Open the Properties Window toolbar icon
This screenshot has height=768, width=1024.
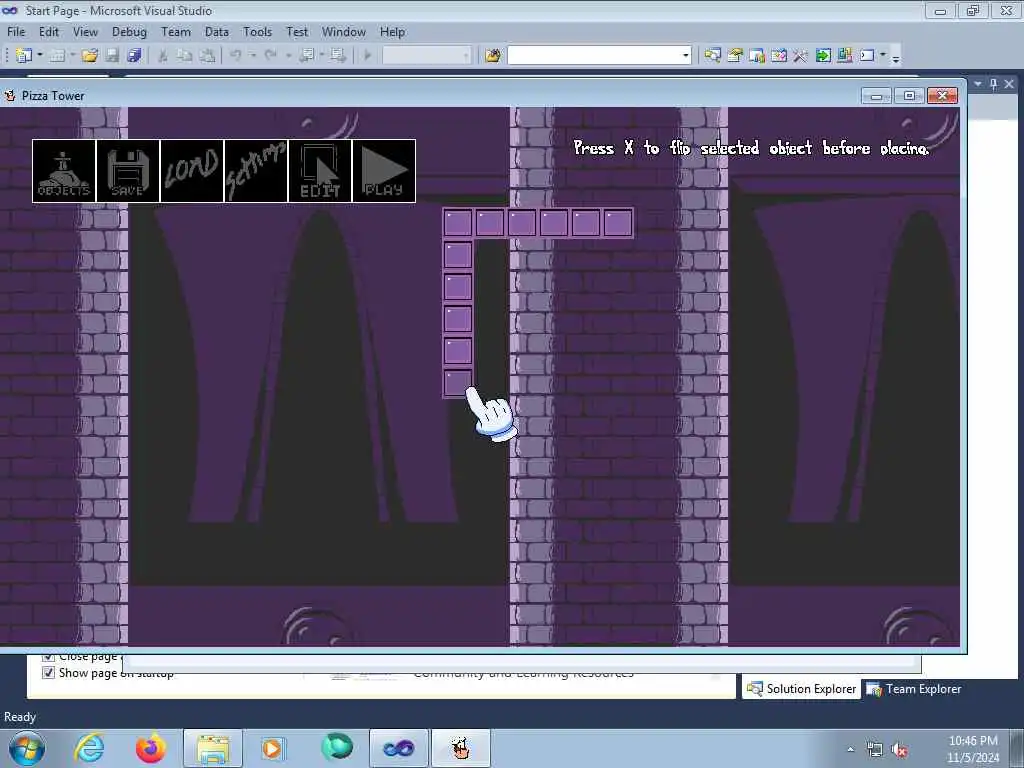click(735, 56)
